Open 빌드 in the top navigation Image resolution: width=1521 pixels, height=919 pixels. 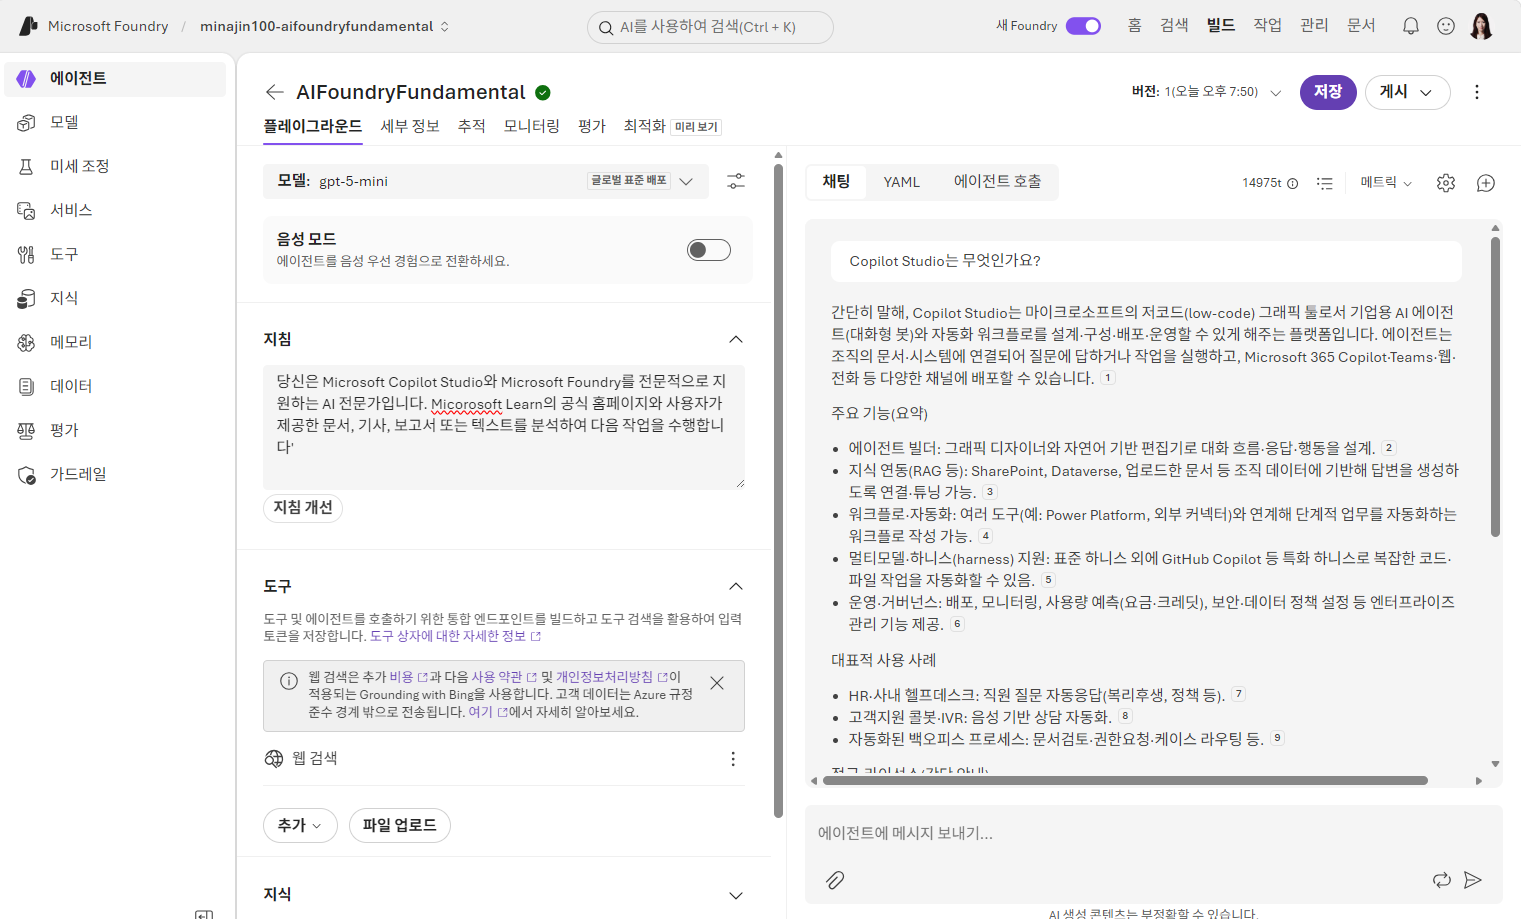(1220, 26)
